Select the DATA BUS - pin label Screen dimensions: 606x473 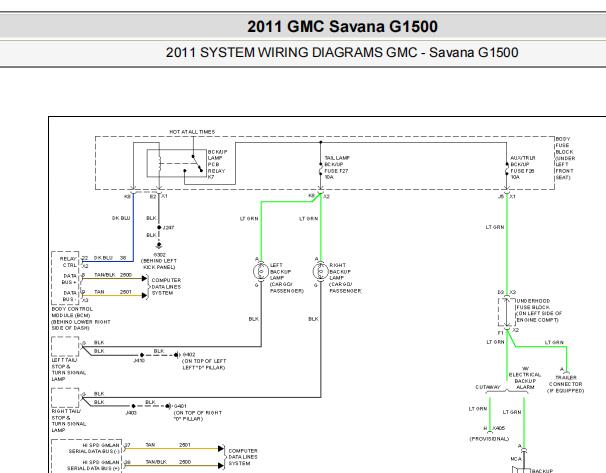(70, 296)
